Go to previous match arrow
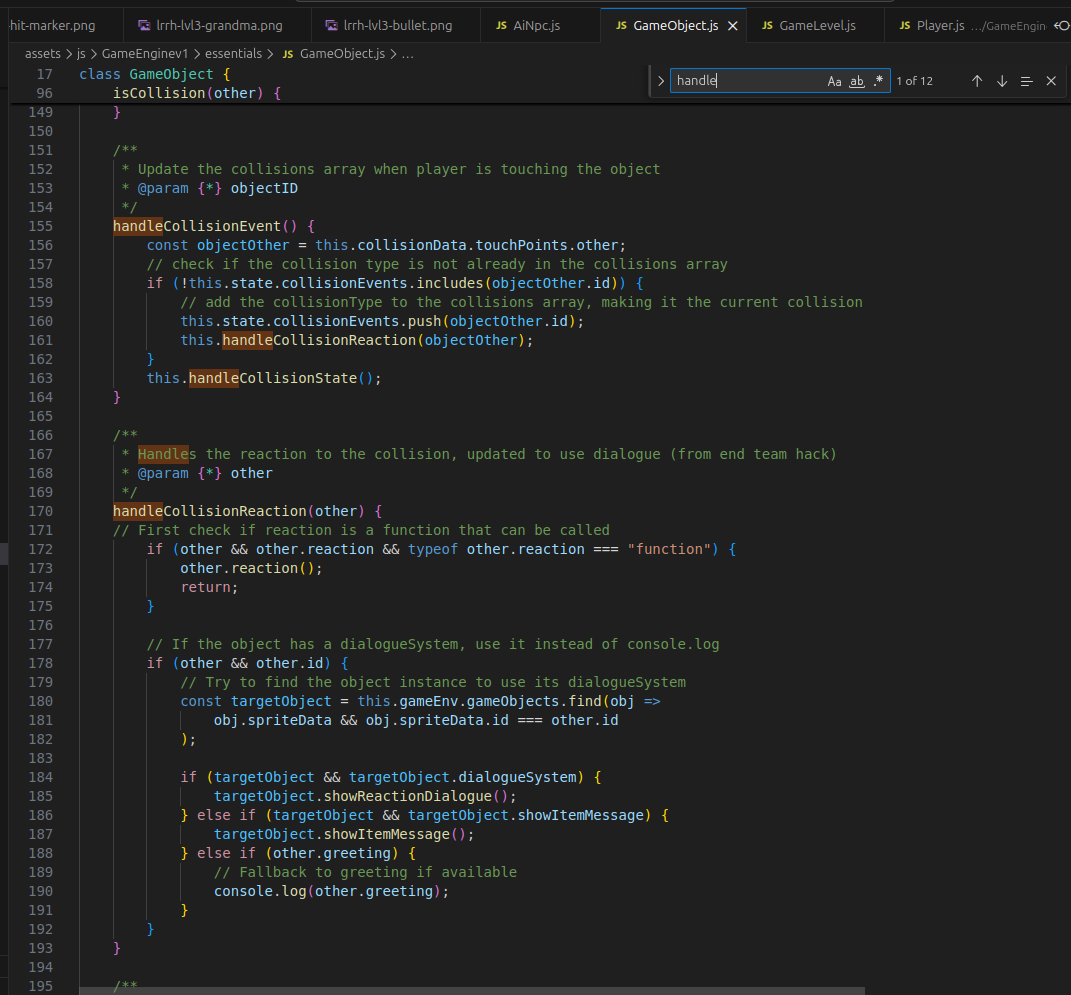Screen dimensions: 1071x995 click(x=977, y=81)
